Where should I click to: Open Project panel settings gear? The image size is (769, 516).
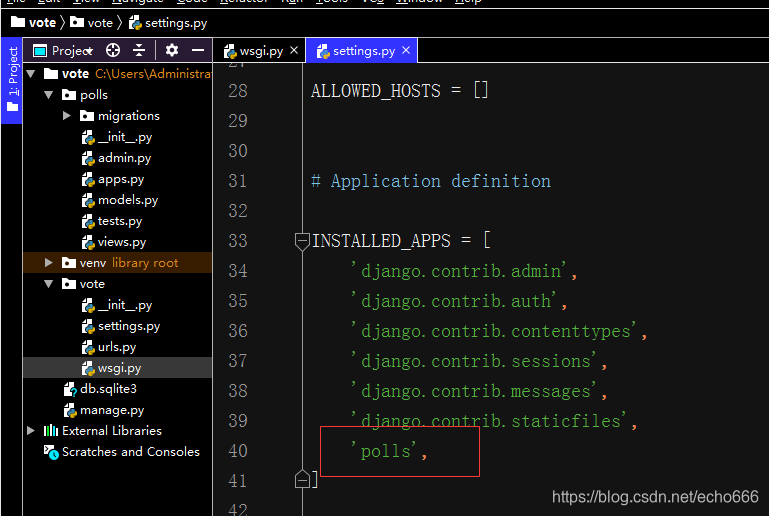tap(172, 50)
